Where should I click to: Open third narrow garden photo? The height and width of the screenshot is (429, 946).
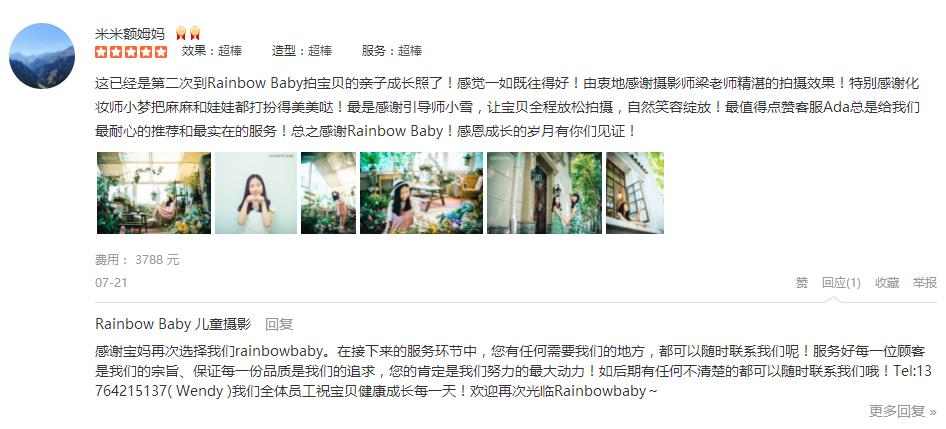click(x=328, y=192)
